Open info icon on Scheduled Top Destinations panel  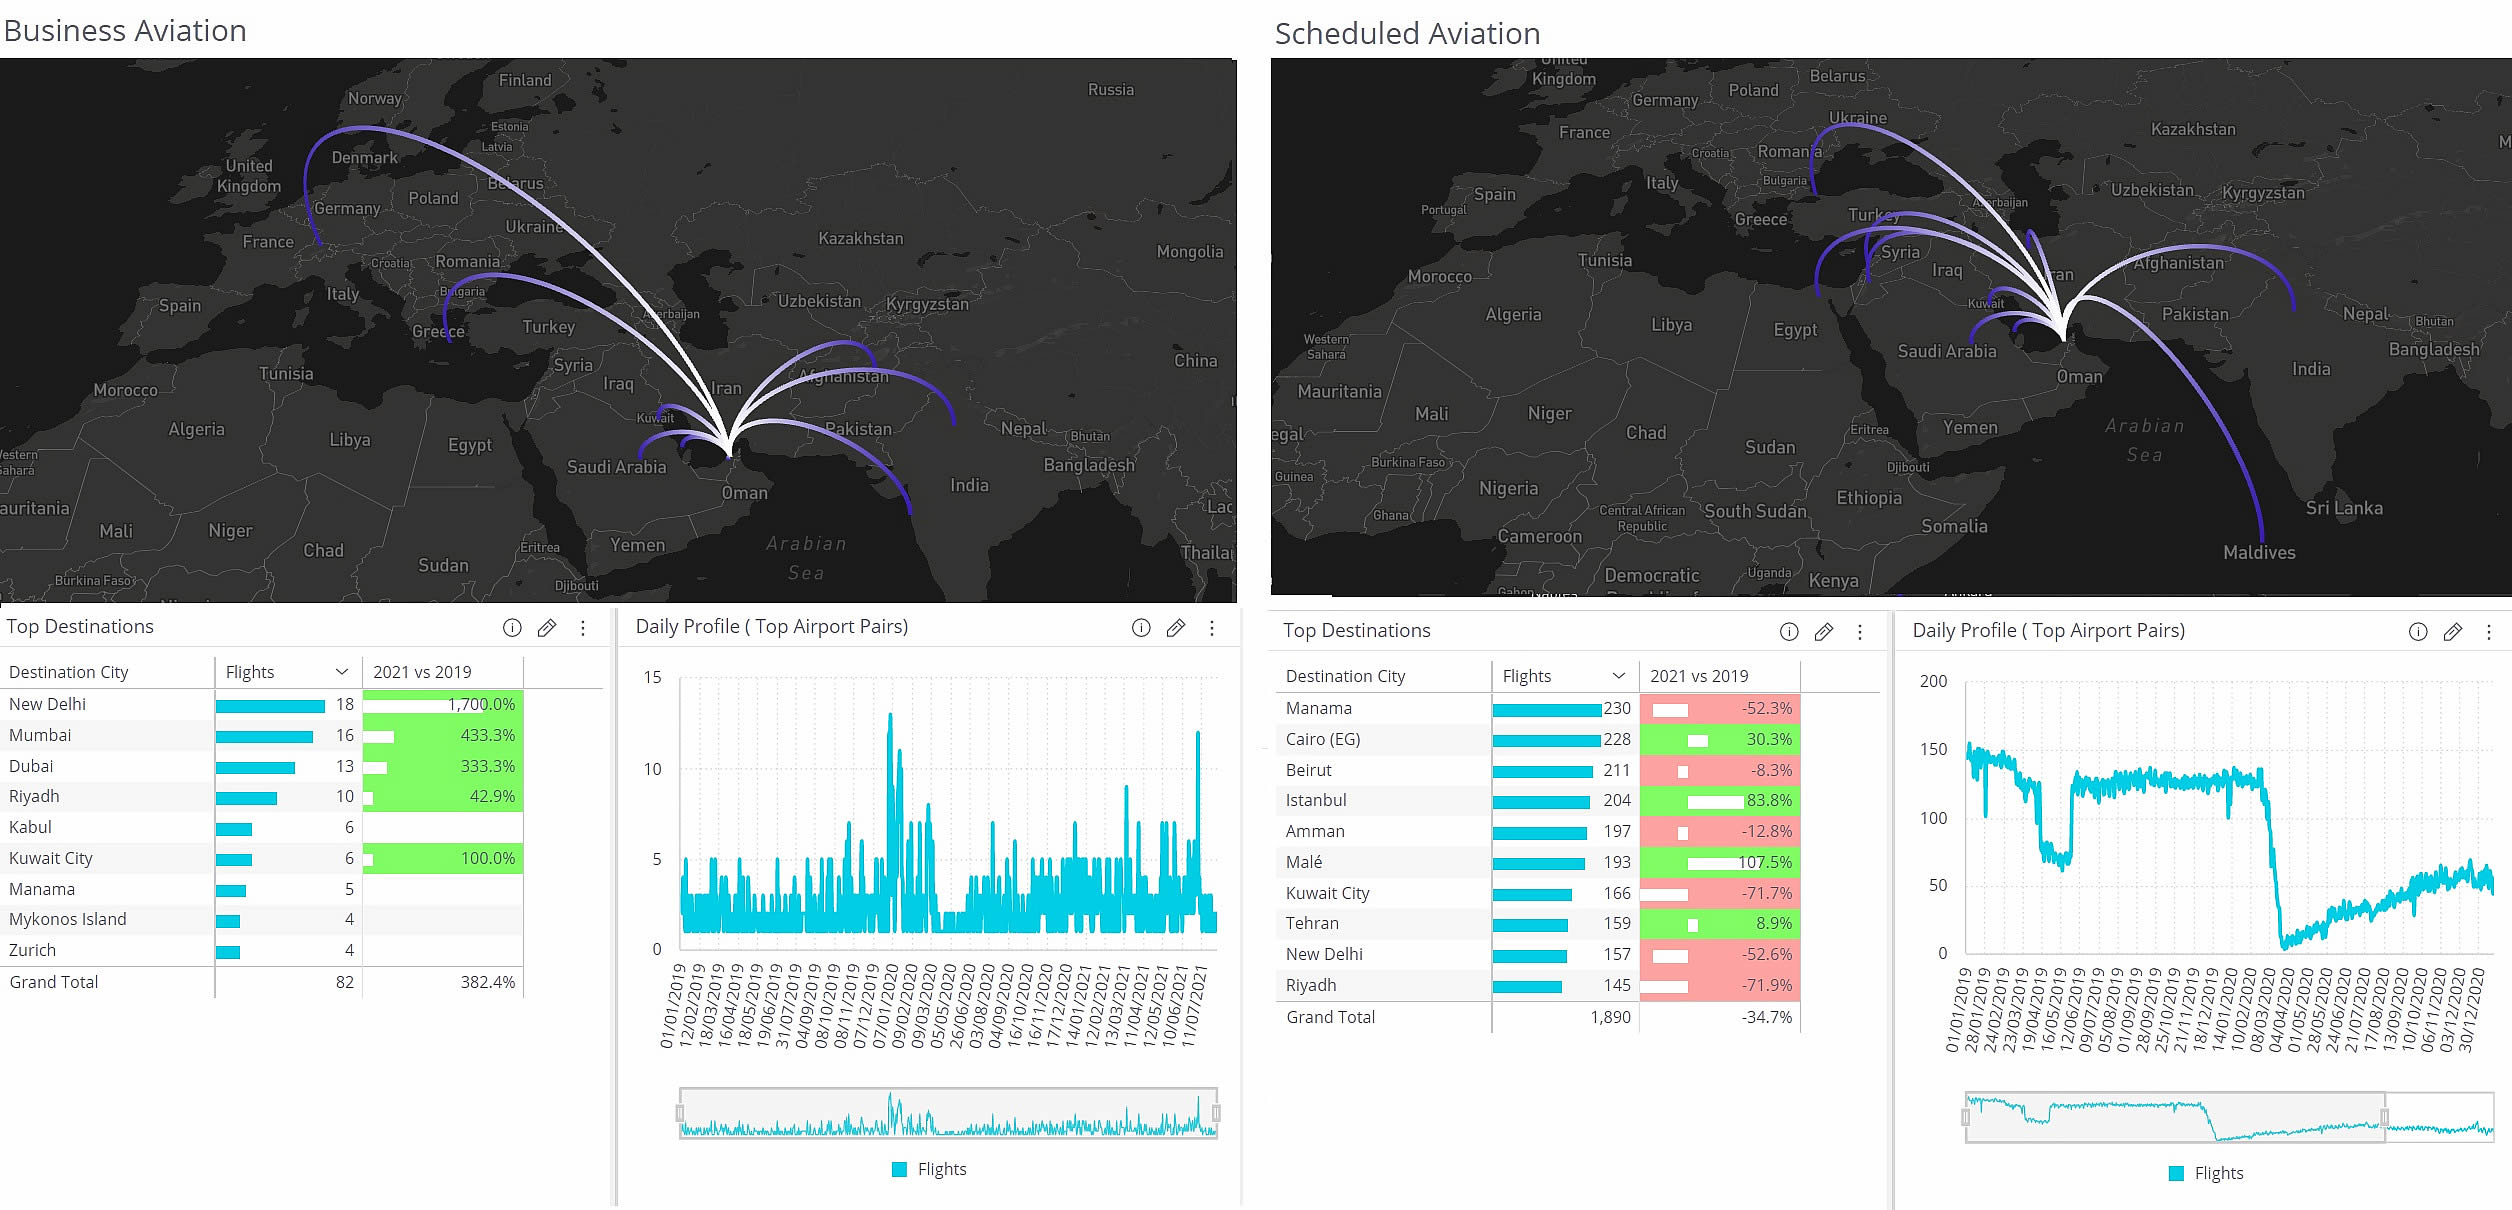click(1789, 632)
